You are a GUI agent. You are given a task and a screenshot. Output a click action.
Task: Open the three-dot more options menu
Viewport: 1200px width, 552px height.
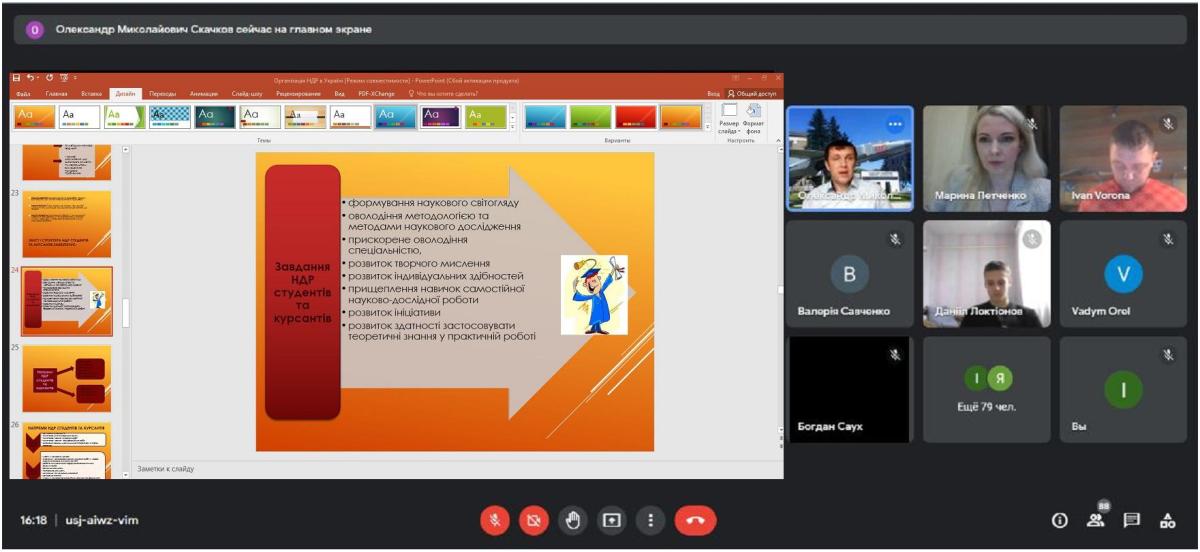point(650,520)
